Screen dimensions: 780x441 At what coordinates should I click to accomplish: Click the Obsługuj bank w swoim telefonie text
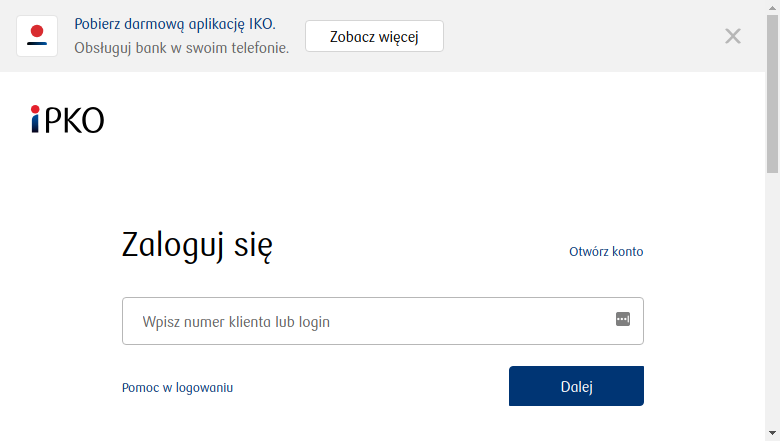click(x=182, y=48)
